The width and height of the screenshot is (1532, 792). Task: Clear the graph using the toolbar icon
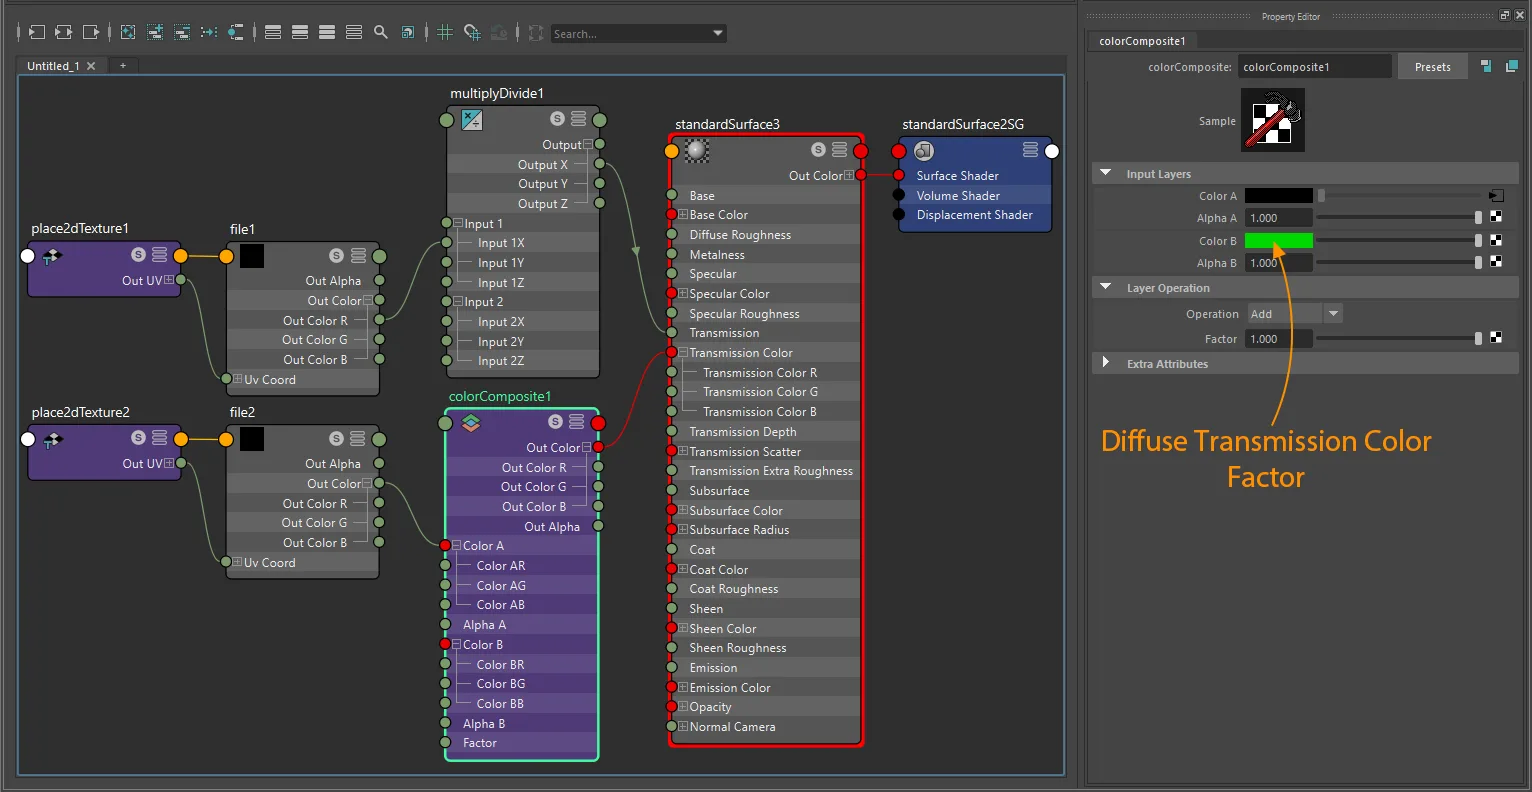[128, 33]
